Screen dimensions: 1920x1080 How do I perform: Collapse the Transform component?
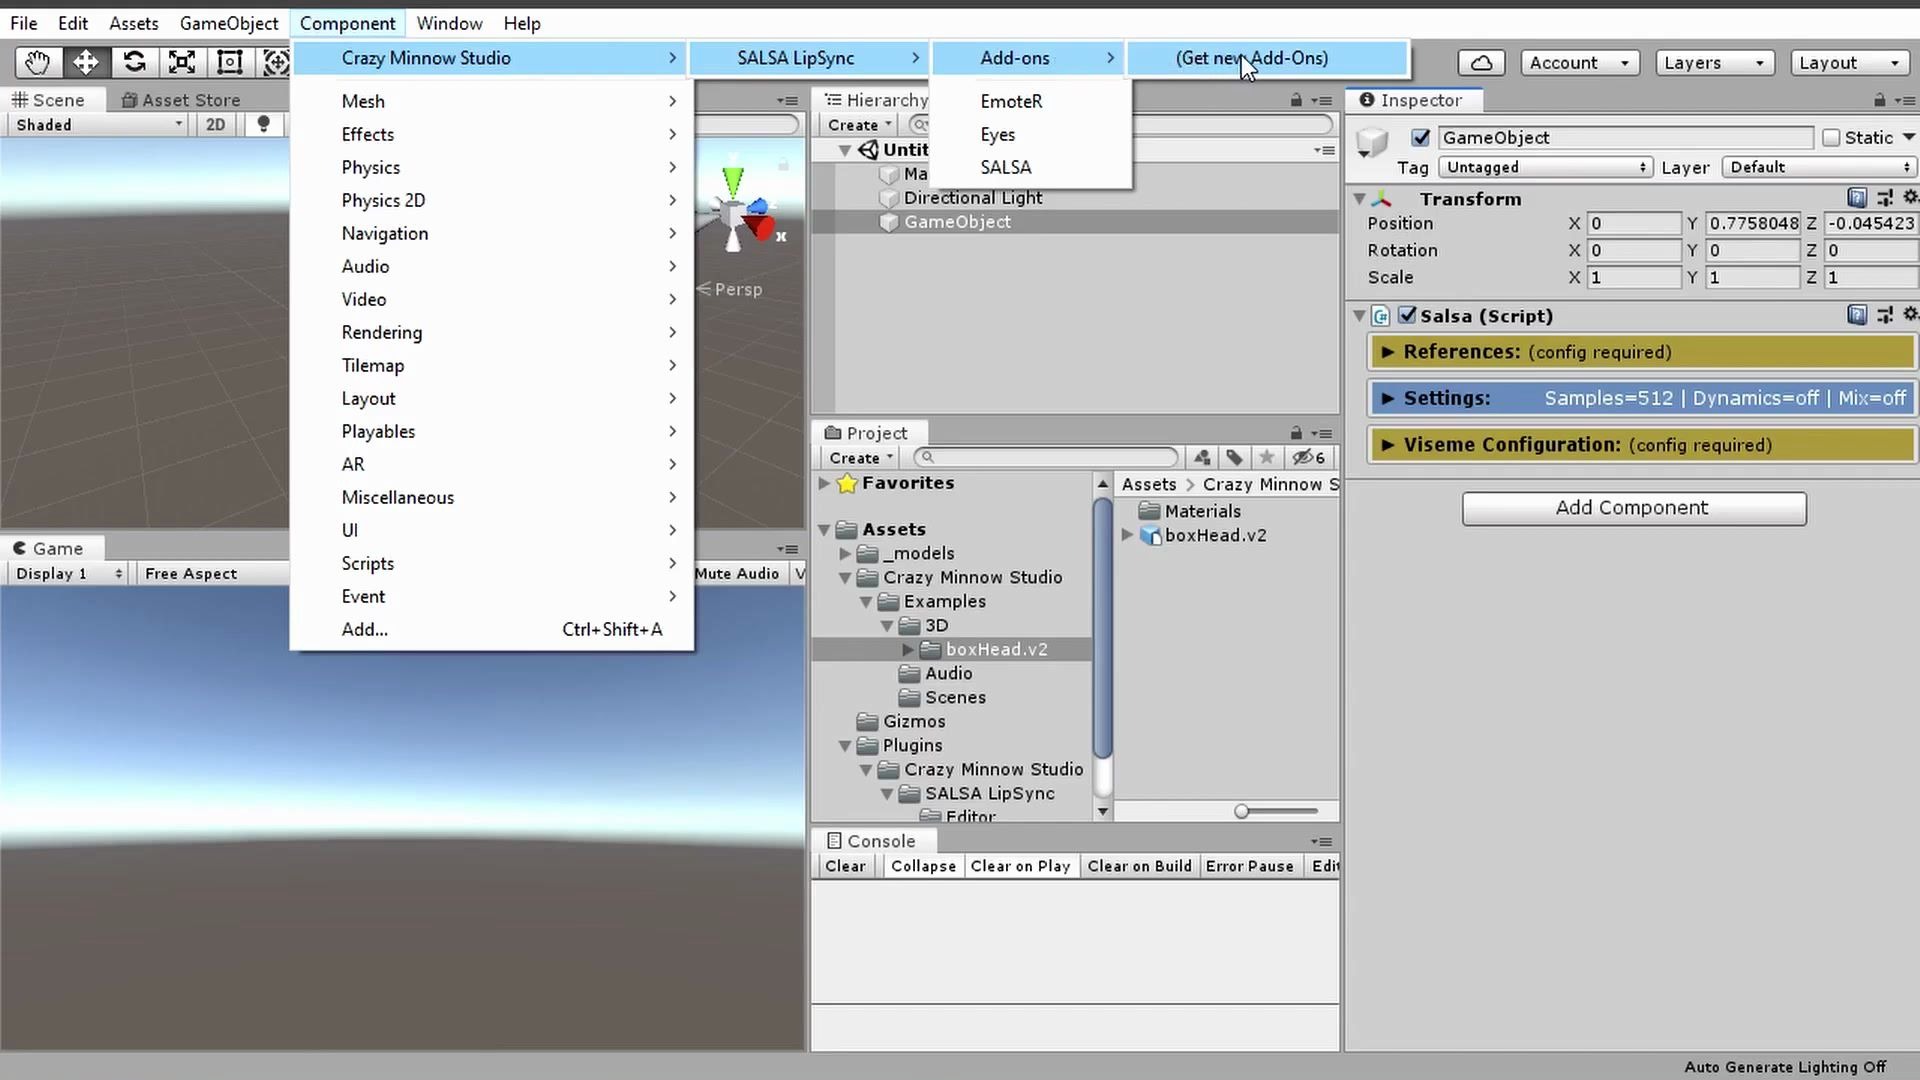point(1360,199)
